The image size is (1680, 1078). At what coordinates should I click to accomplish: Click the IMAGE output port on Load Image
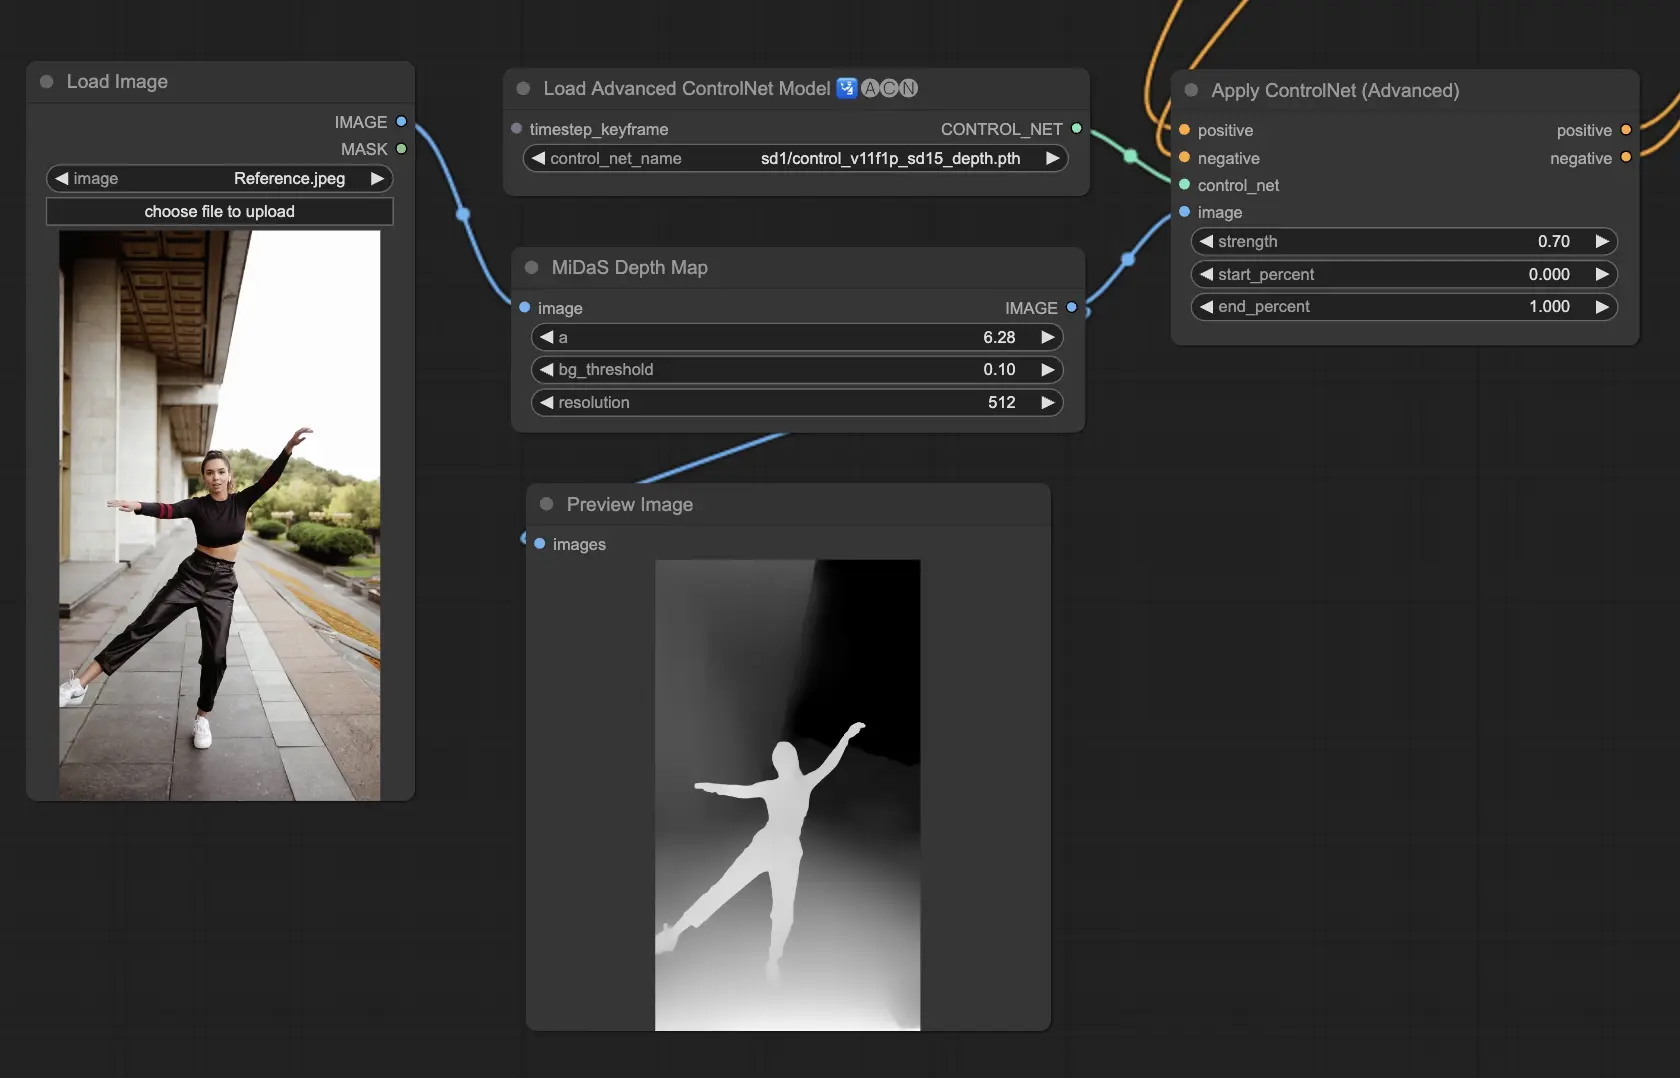pos(401,122)
